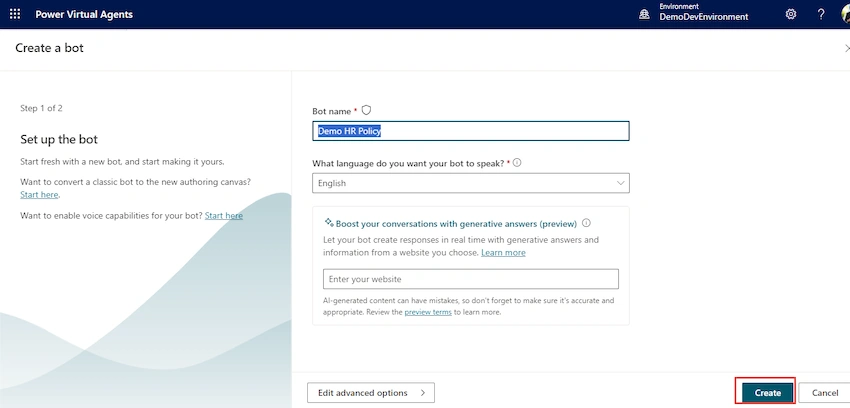Open the Settings gear icon
The width and height of the screenshot is (850, 408).
tap(791, 14)
